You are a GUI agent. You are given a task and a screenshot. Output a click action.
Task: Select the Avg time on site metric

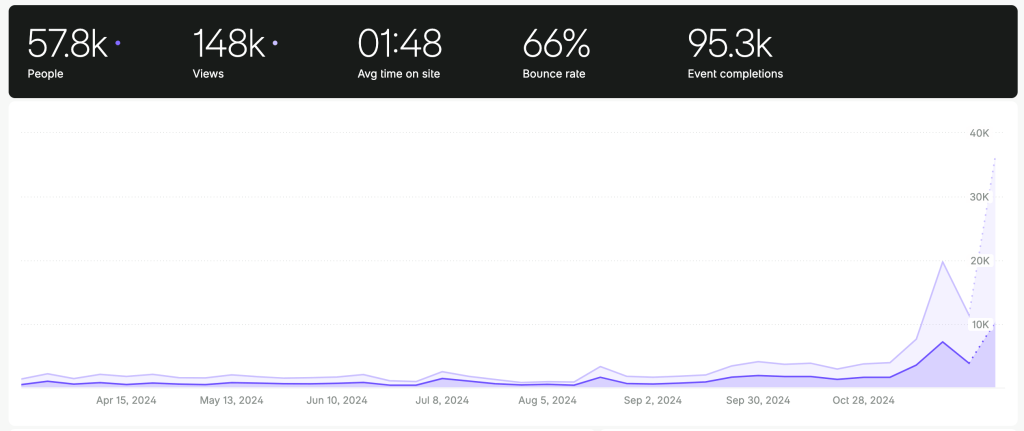[x=400, y=52]
